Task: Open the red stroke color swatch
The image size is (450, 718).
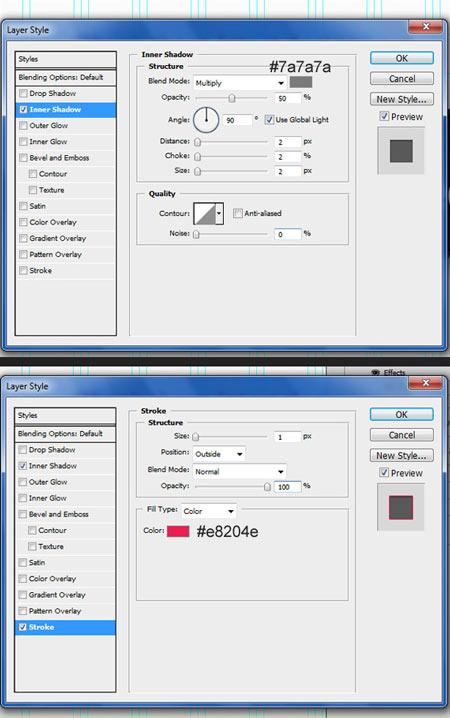Action: tap(178, 531)
